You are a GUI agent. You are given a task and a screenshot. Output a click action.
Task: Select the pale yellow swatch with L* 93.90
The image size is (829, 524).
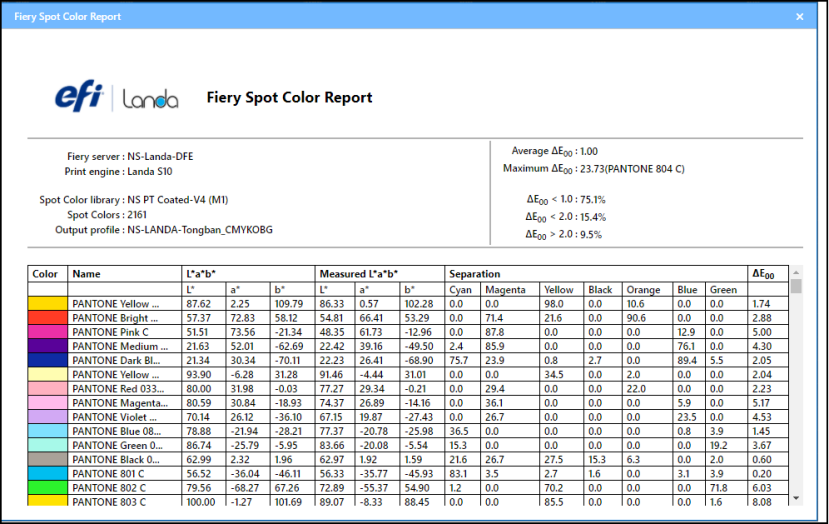47,374
